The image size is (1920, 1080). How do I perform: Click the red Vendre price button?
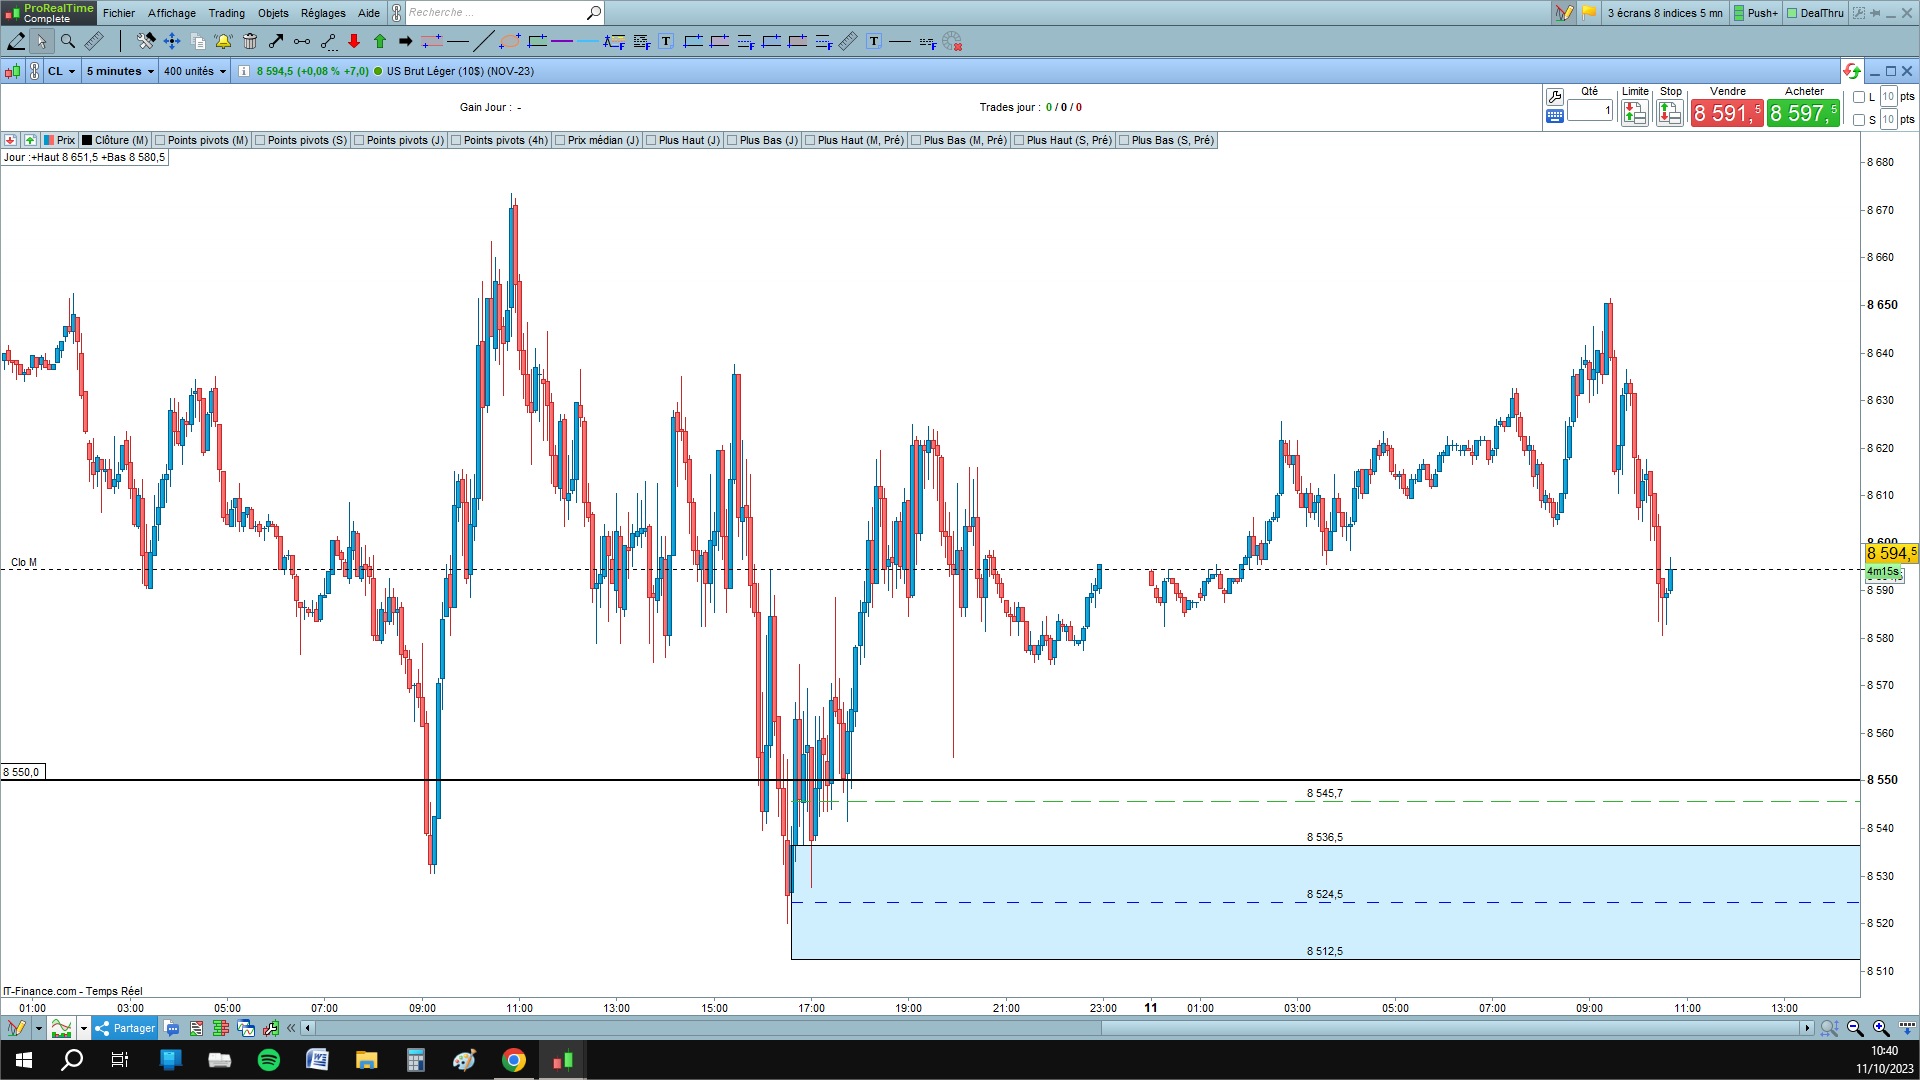[x=1726, y=113]
